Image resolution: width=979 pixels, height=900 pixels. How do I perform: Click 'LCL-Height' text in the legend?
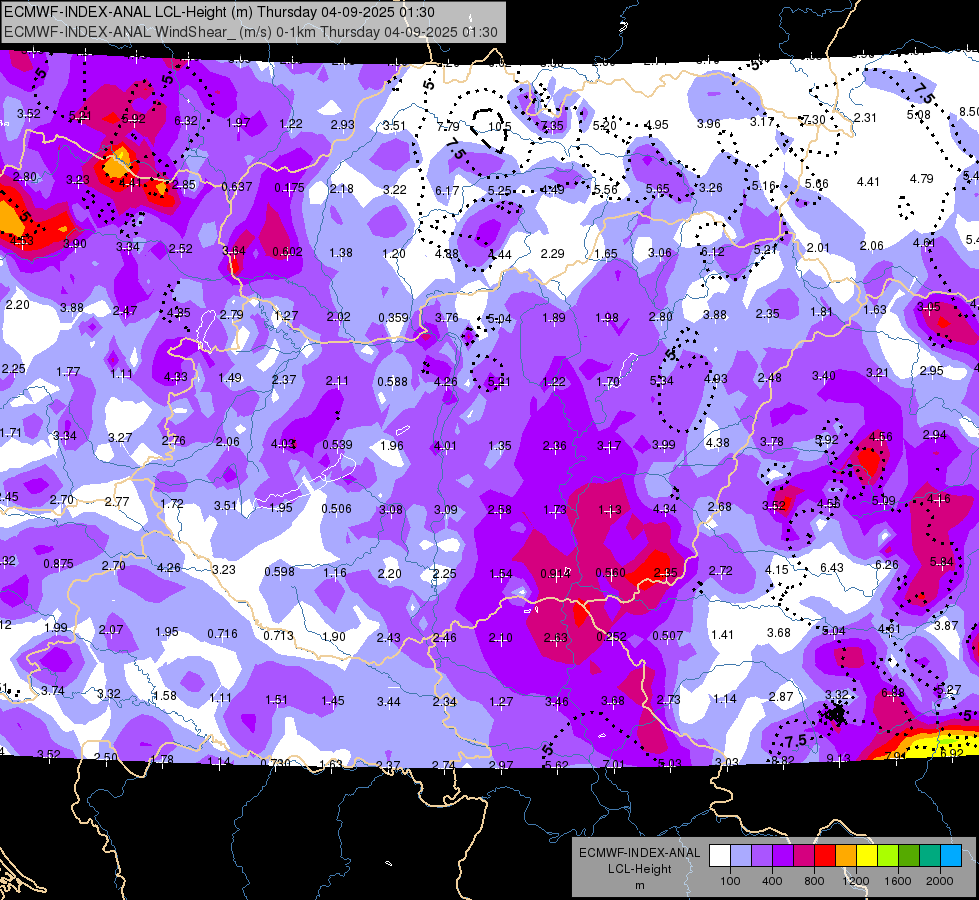(x=639, y=869)
